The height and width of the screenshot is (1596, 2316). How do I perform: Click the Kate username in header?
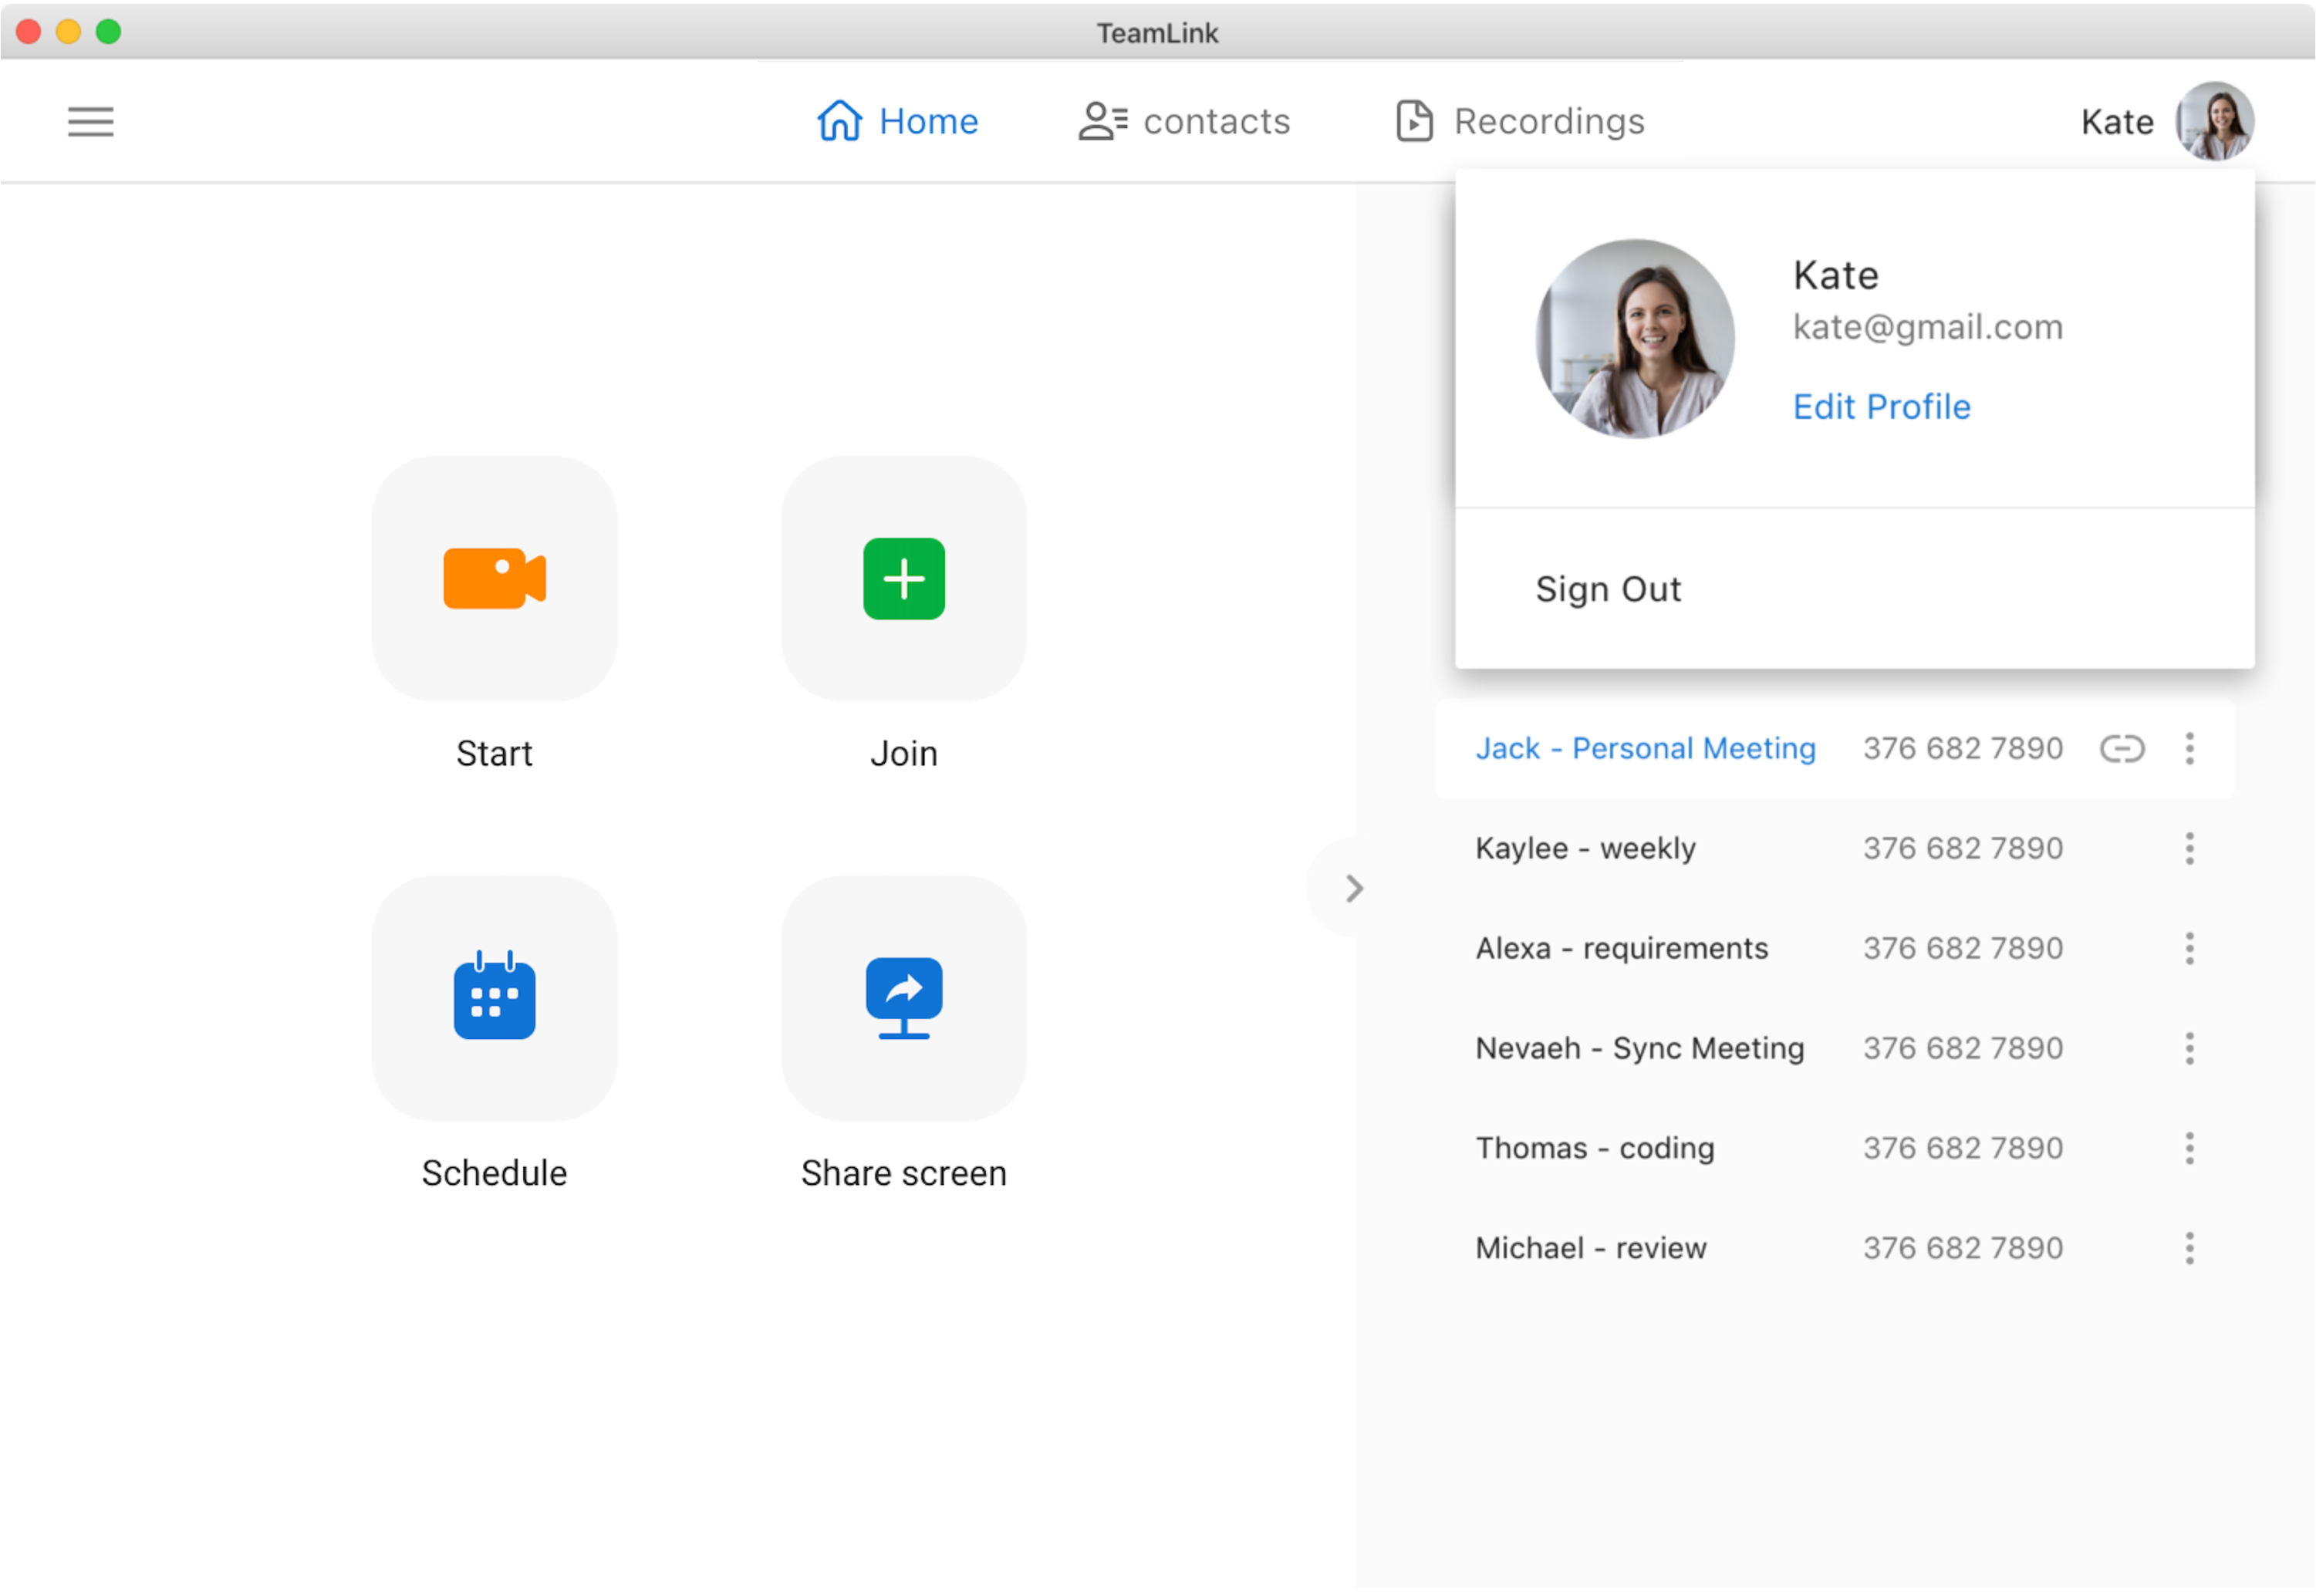[x=2117, y=122]
